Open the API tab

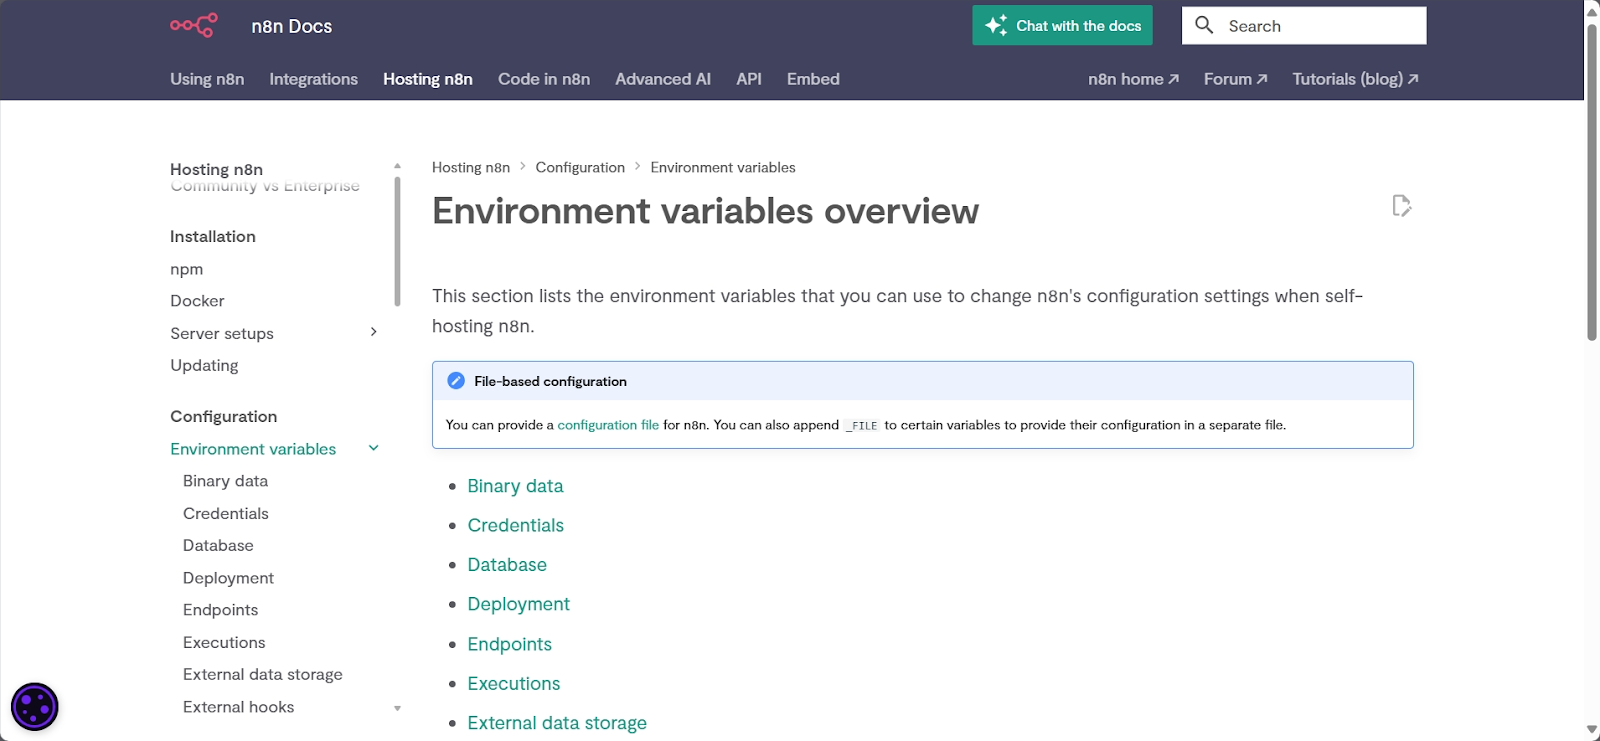coord(749,79)
